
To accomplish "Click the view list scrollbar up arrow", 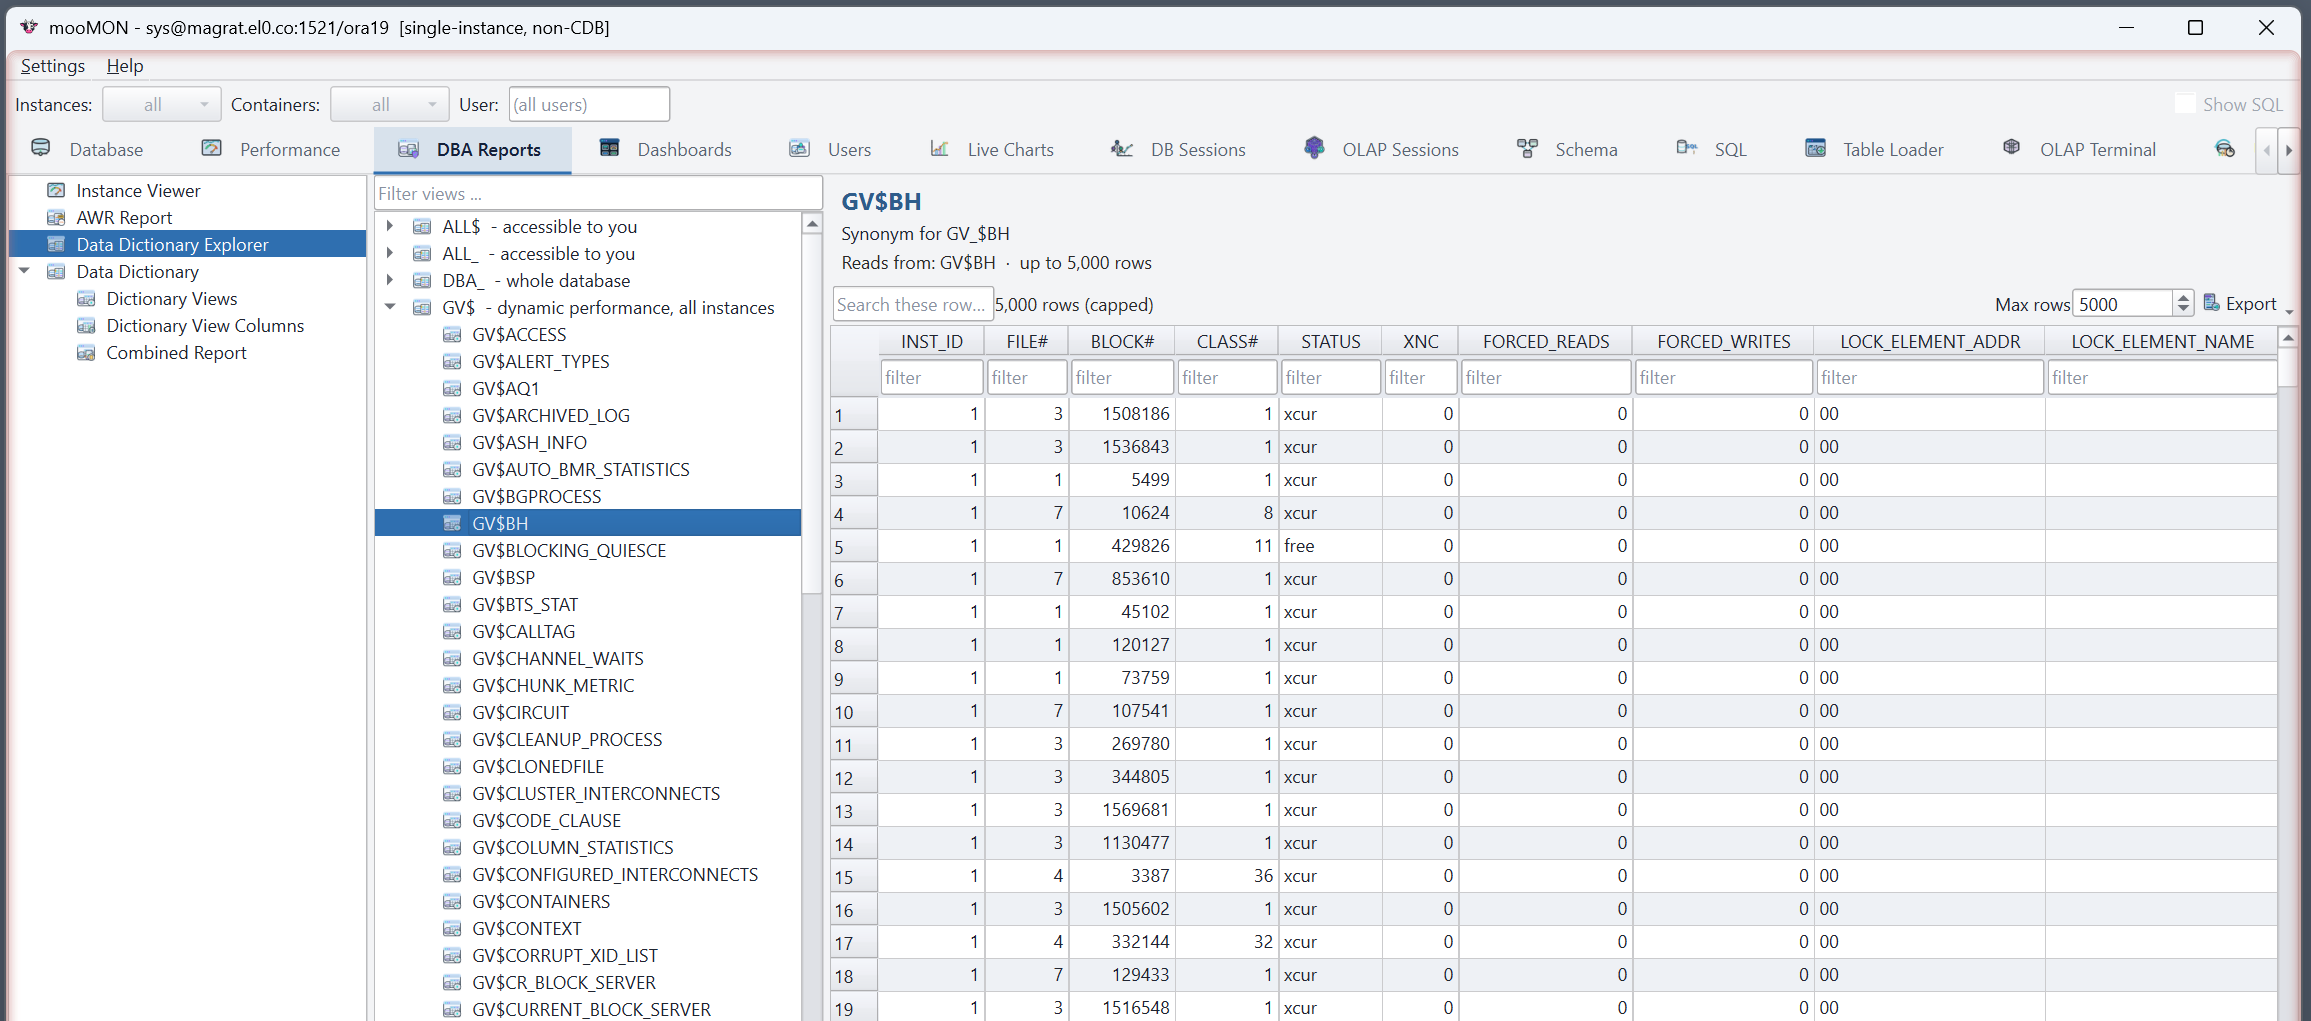I will (x=812, y=223).
